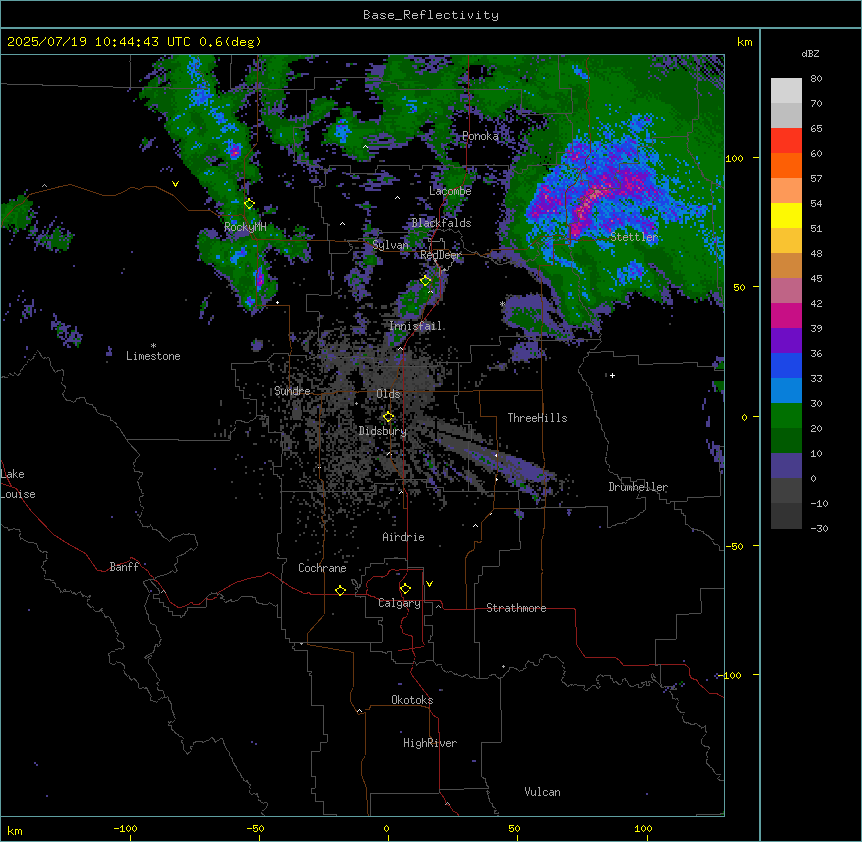This screenshot has height=842, width=862.
Task: Click the -50 tick on the right axis
Action: [x=734, y=546]
